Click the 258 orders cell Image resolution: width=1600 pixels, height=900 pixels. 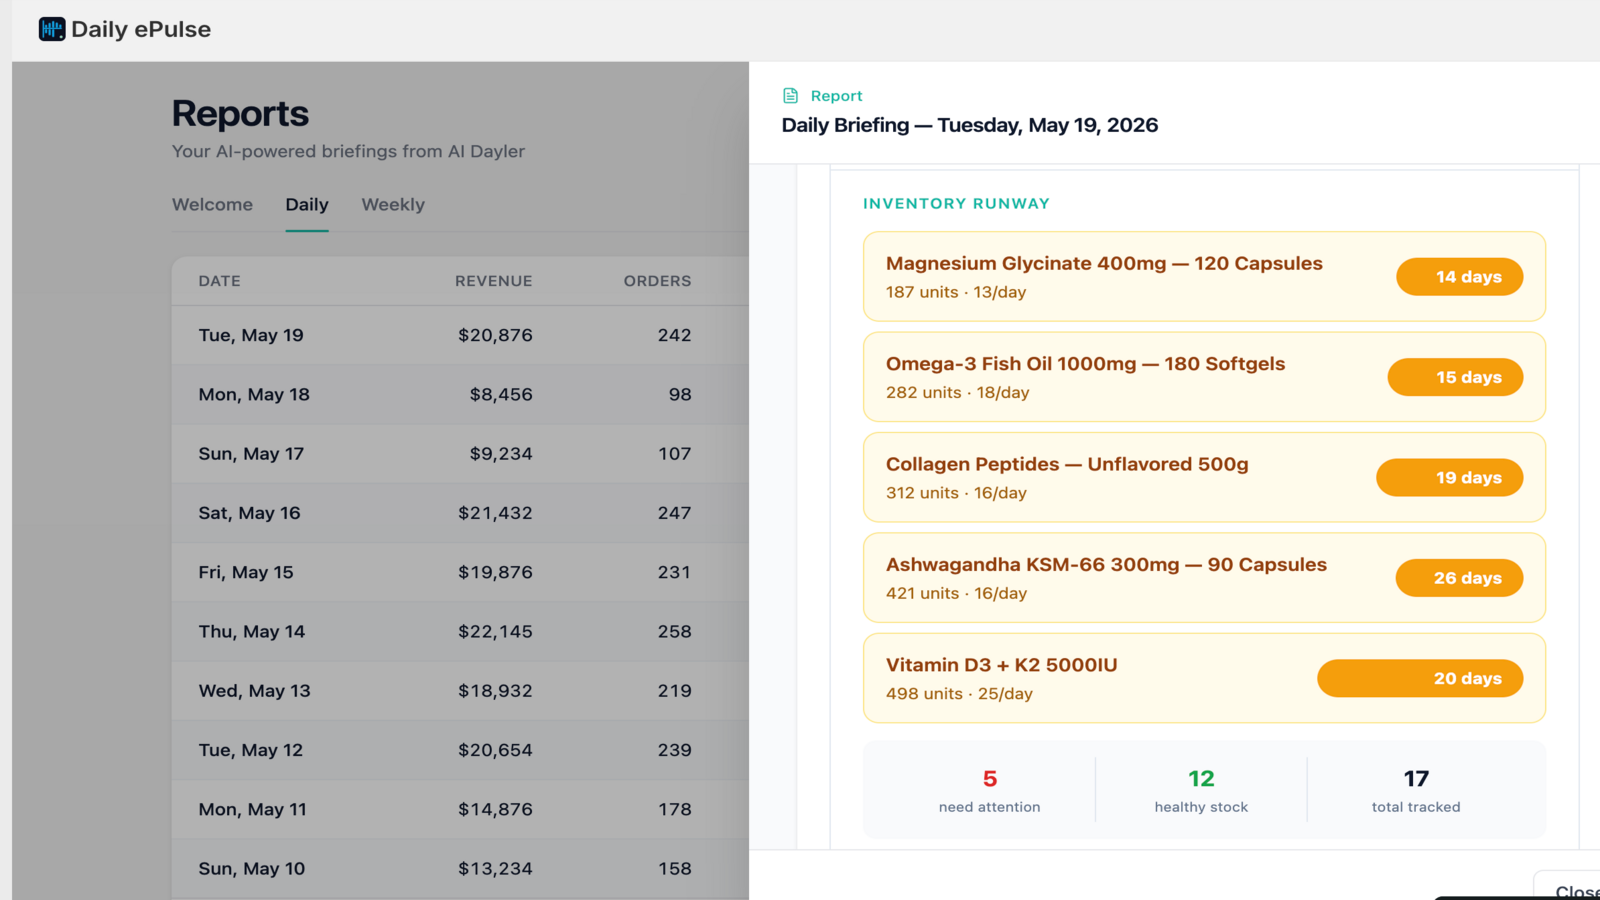click(x=674, y=631)
